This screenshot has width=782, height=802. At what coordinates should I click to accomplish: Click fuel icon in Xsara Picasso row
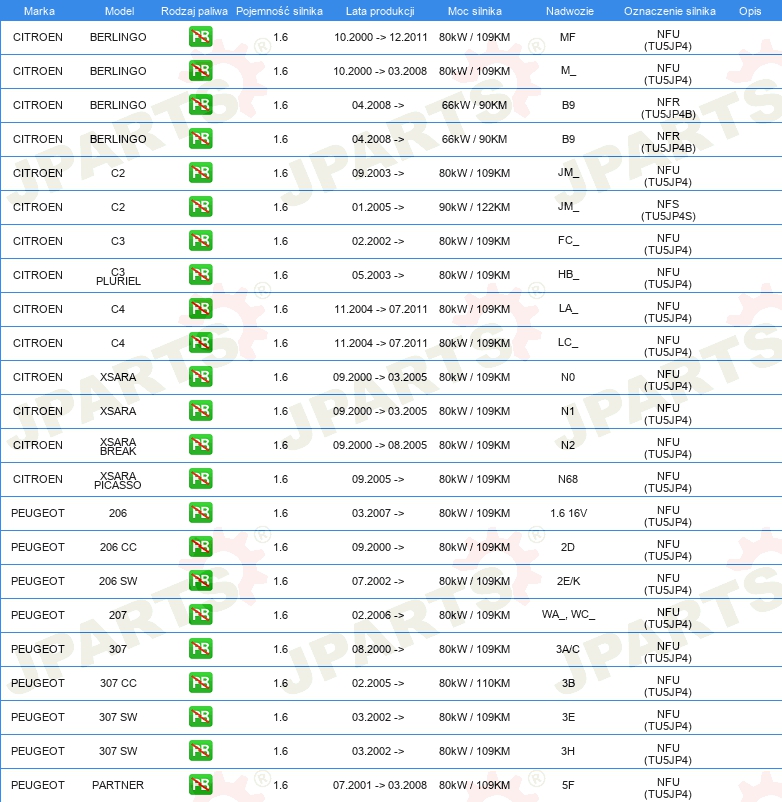[x=200, y=479]
